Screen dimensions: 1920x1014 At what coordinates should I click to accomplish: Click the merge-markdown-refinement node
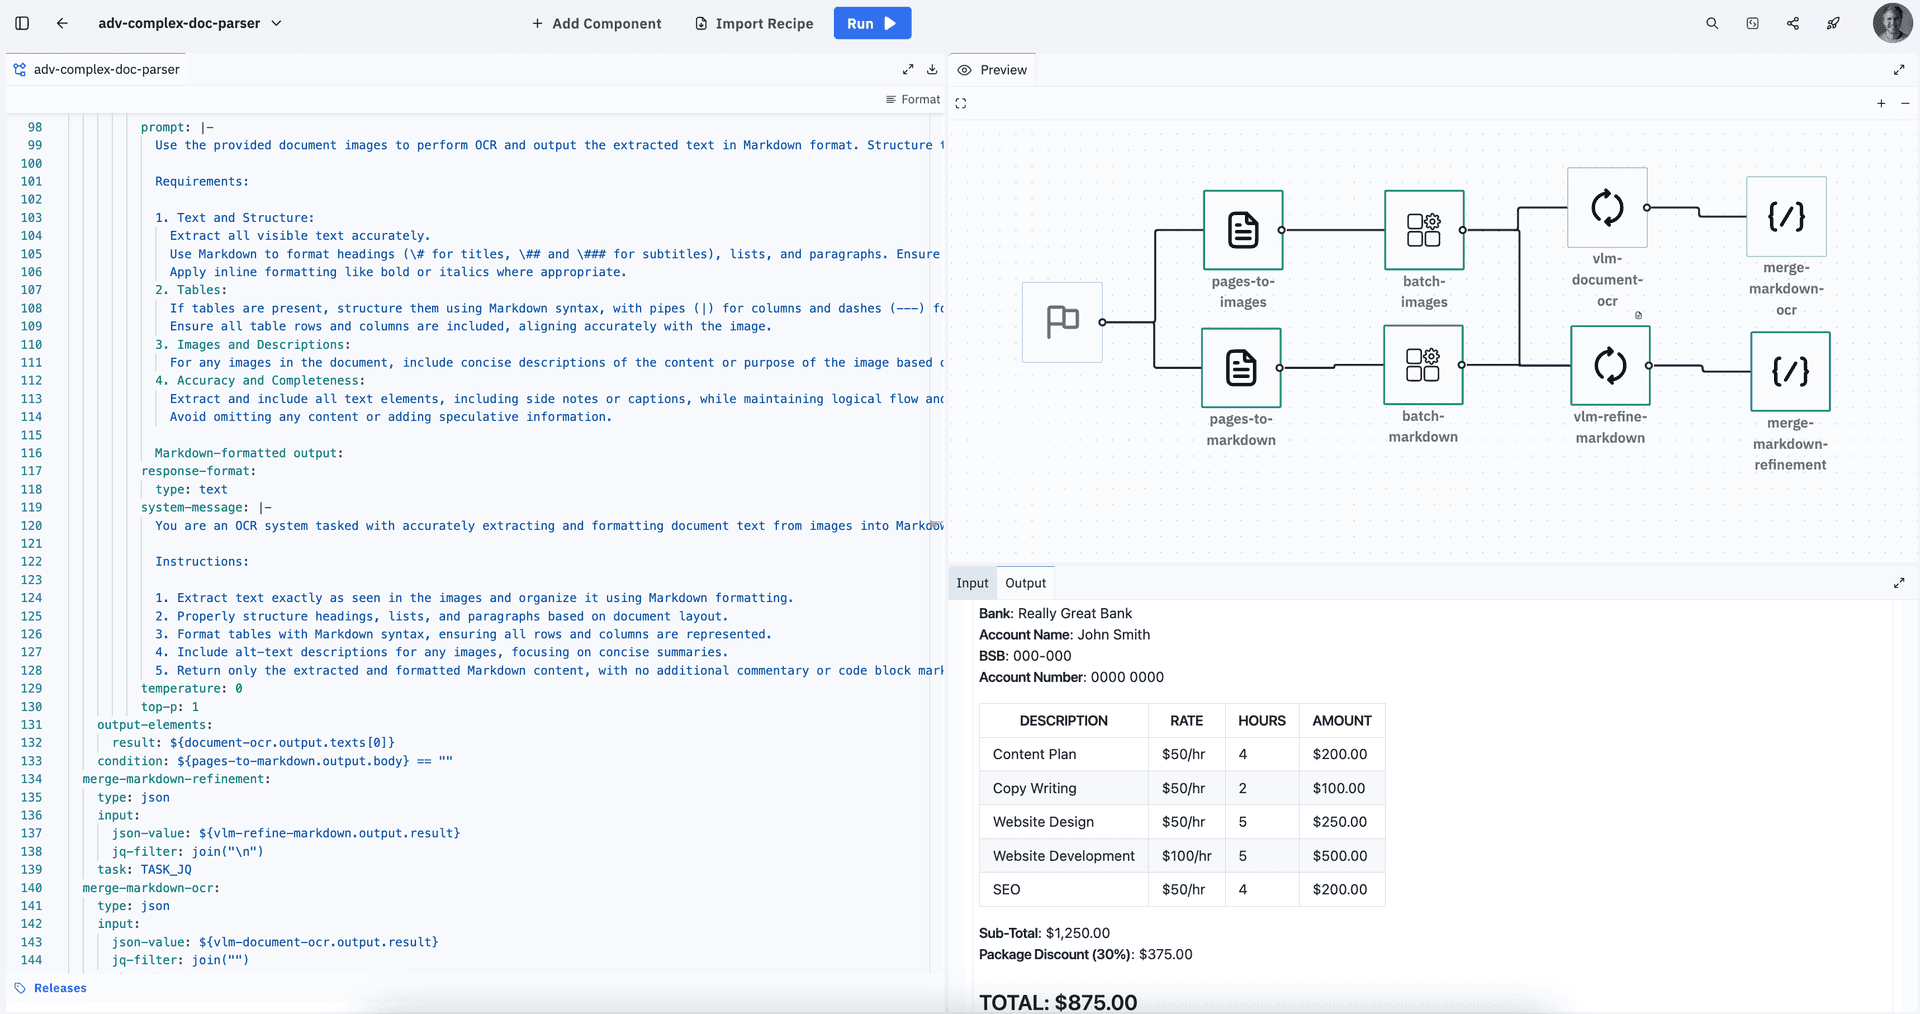[x=1790, y=371]
